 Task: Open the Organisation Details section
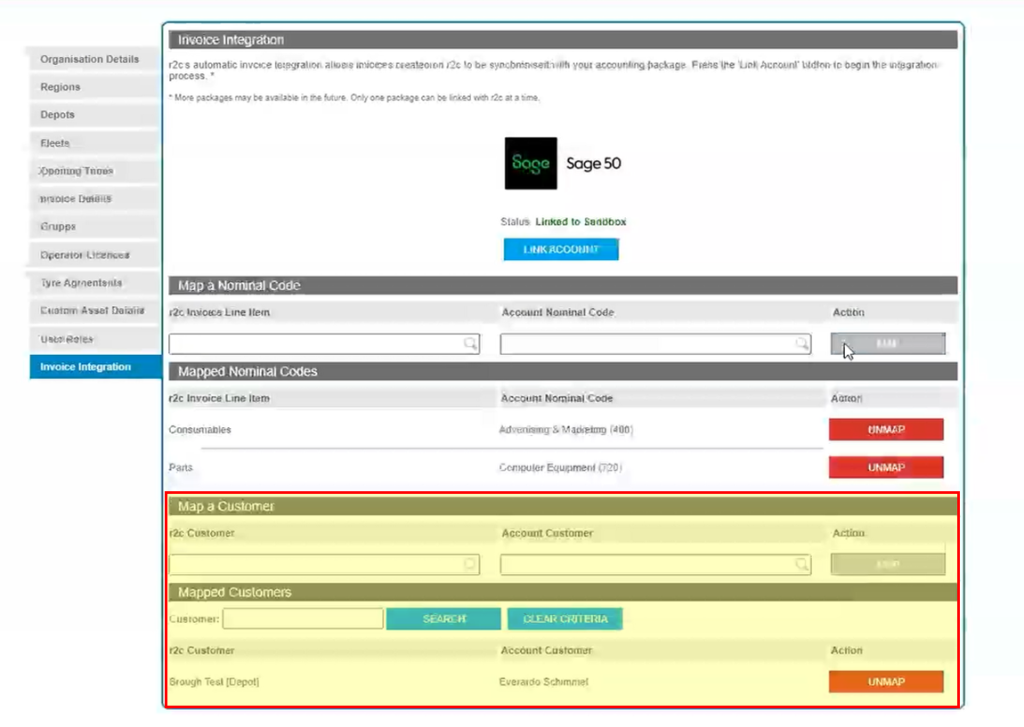90,59
